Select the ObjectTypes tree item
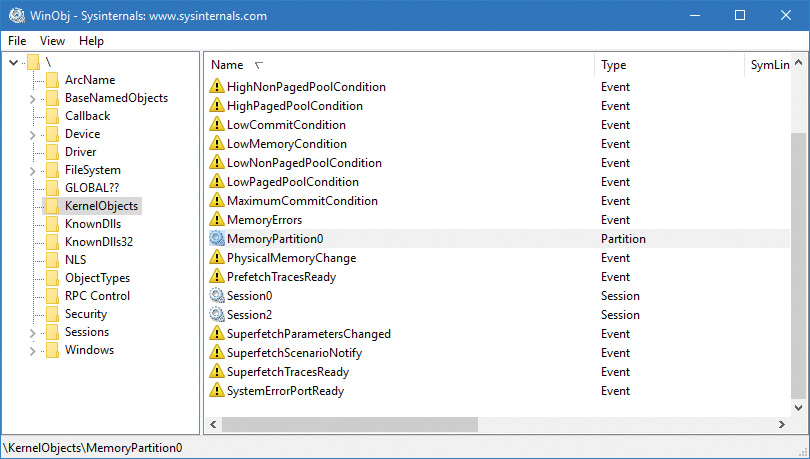This screenshot has width=810, height=459. (97, 278)
